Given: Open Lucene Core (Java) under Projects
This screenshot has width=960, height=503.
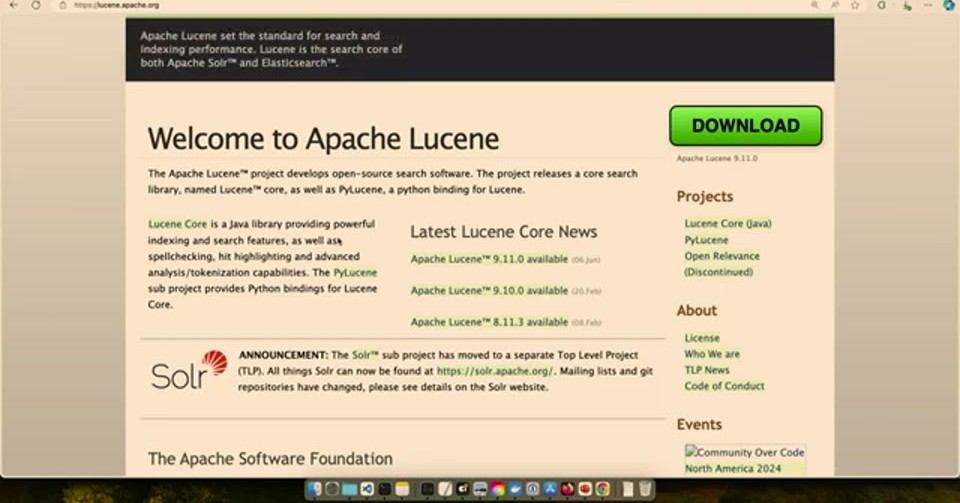Looking at the screenshot, I should coord(728,223).
